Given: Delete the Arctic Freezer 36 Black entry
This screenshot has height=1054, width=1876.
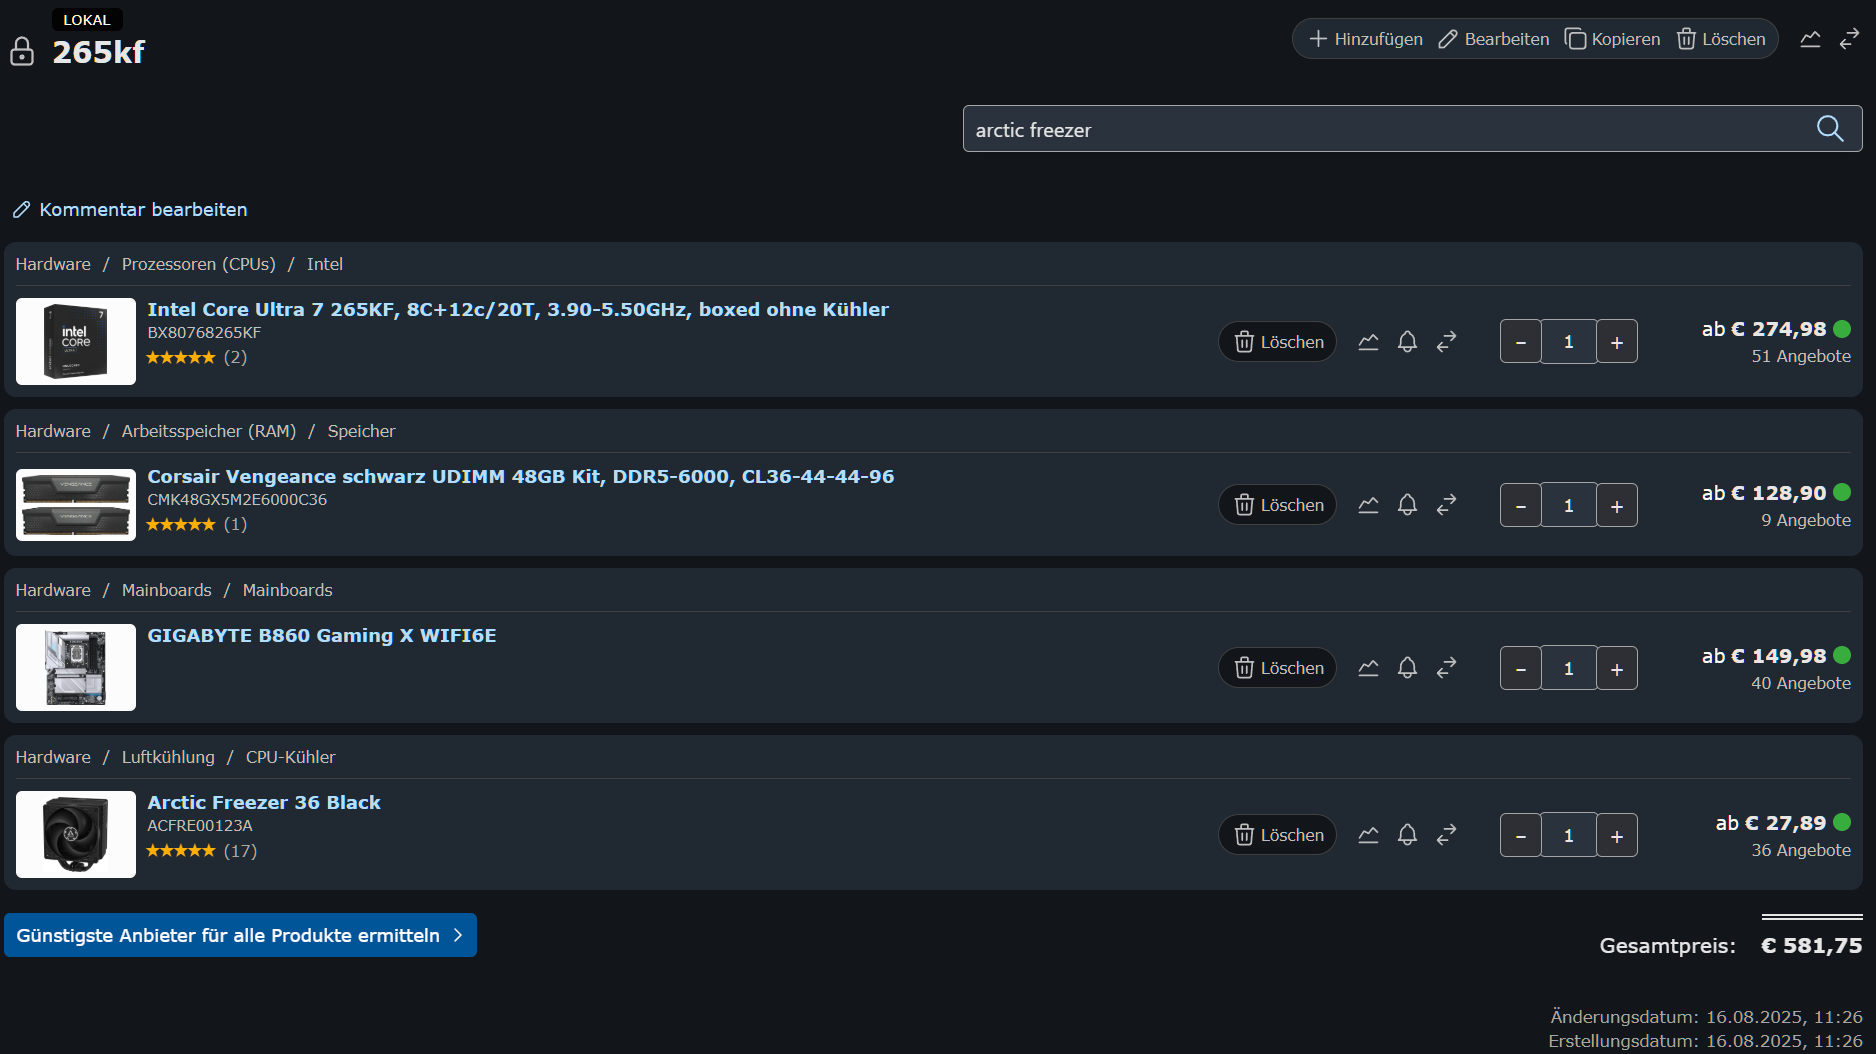Looking at the screenshot, I should point(1277,835).
